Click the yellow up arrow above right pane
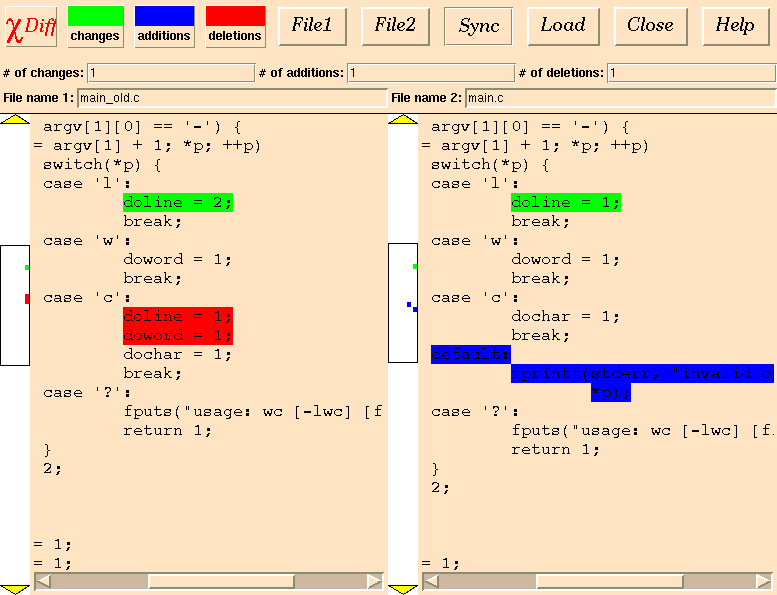777x595 pixels. point(403,119)
